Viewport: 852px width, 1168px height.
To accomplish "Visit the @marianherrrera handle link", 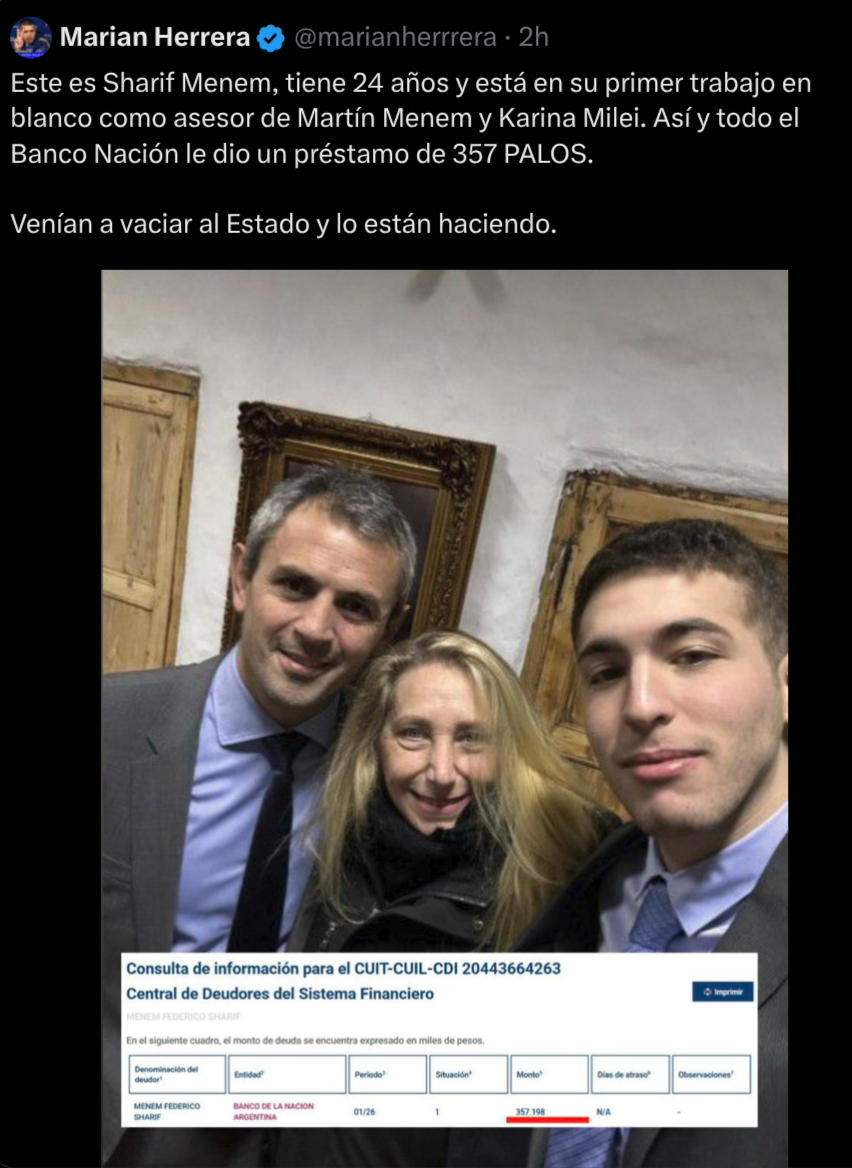I will point(395,37).
